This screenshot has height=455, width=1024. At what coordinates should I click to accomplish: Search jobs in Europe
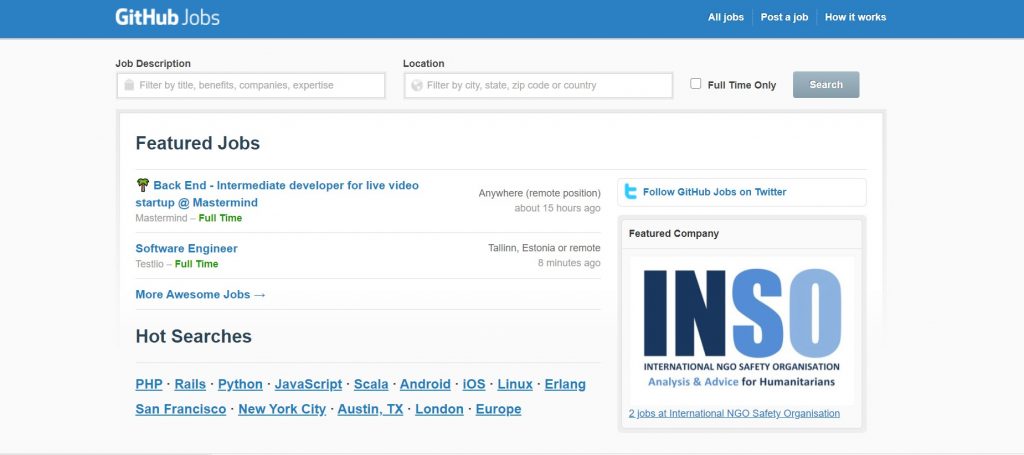498,409
